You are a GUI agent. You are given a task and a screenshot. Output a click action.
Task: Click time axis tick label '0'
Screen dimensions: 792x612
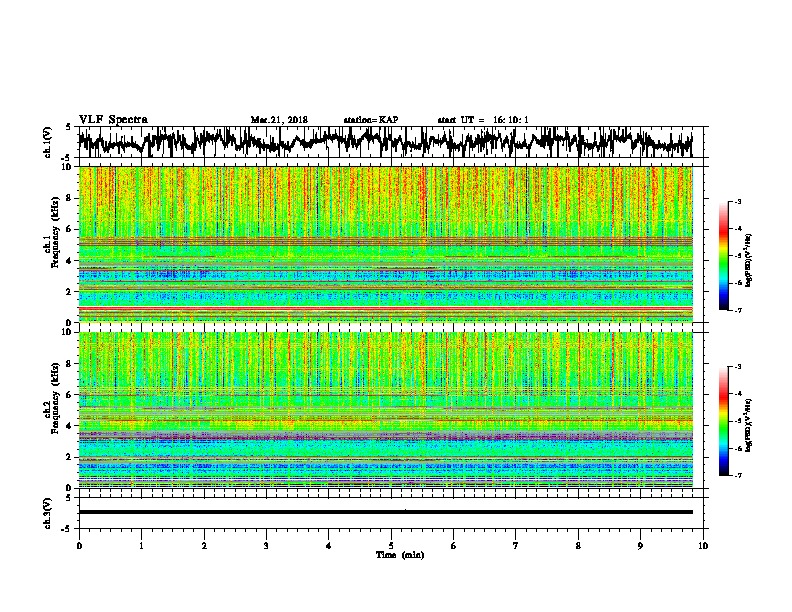point(79,546)
